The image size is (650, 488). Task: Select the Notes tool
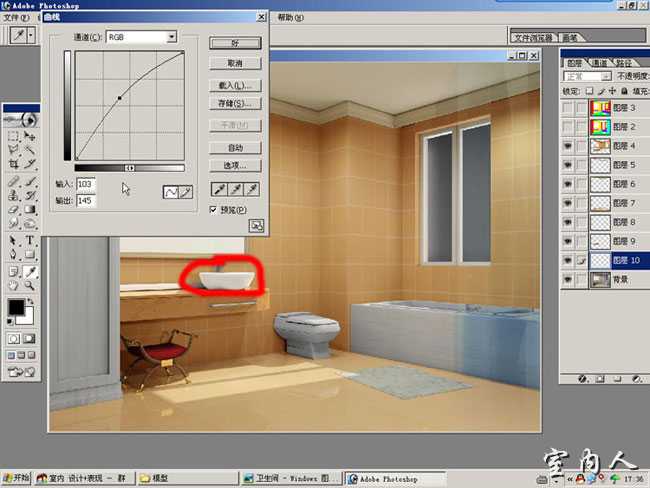tap(13, 272)
